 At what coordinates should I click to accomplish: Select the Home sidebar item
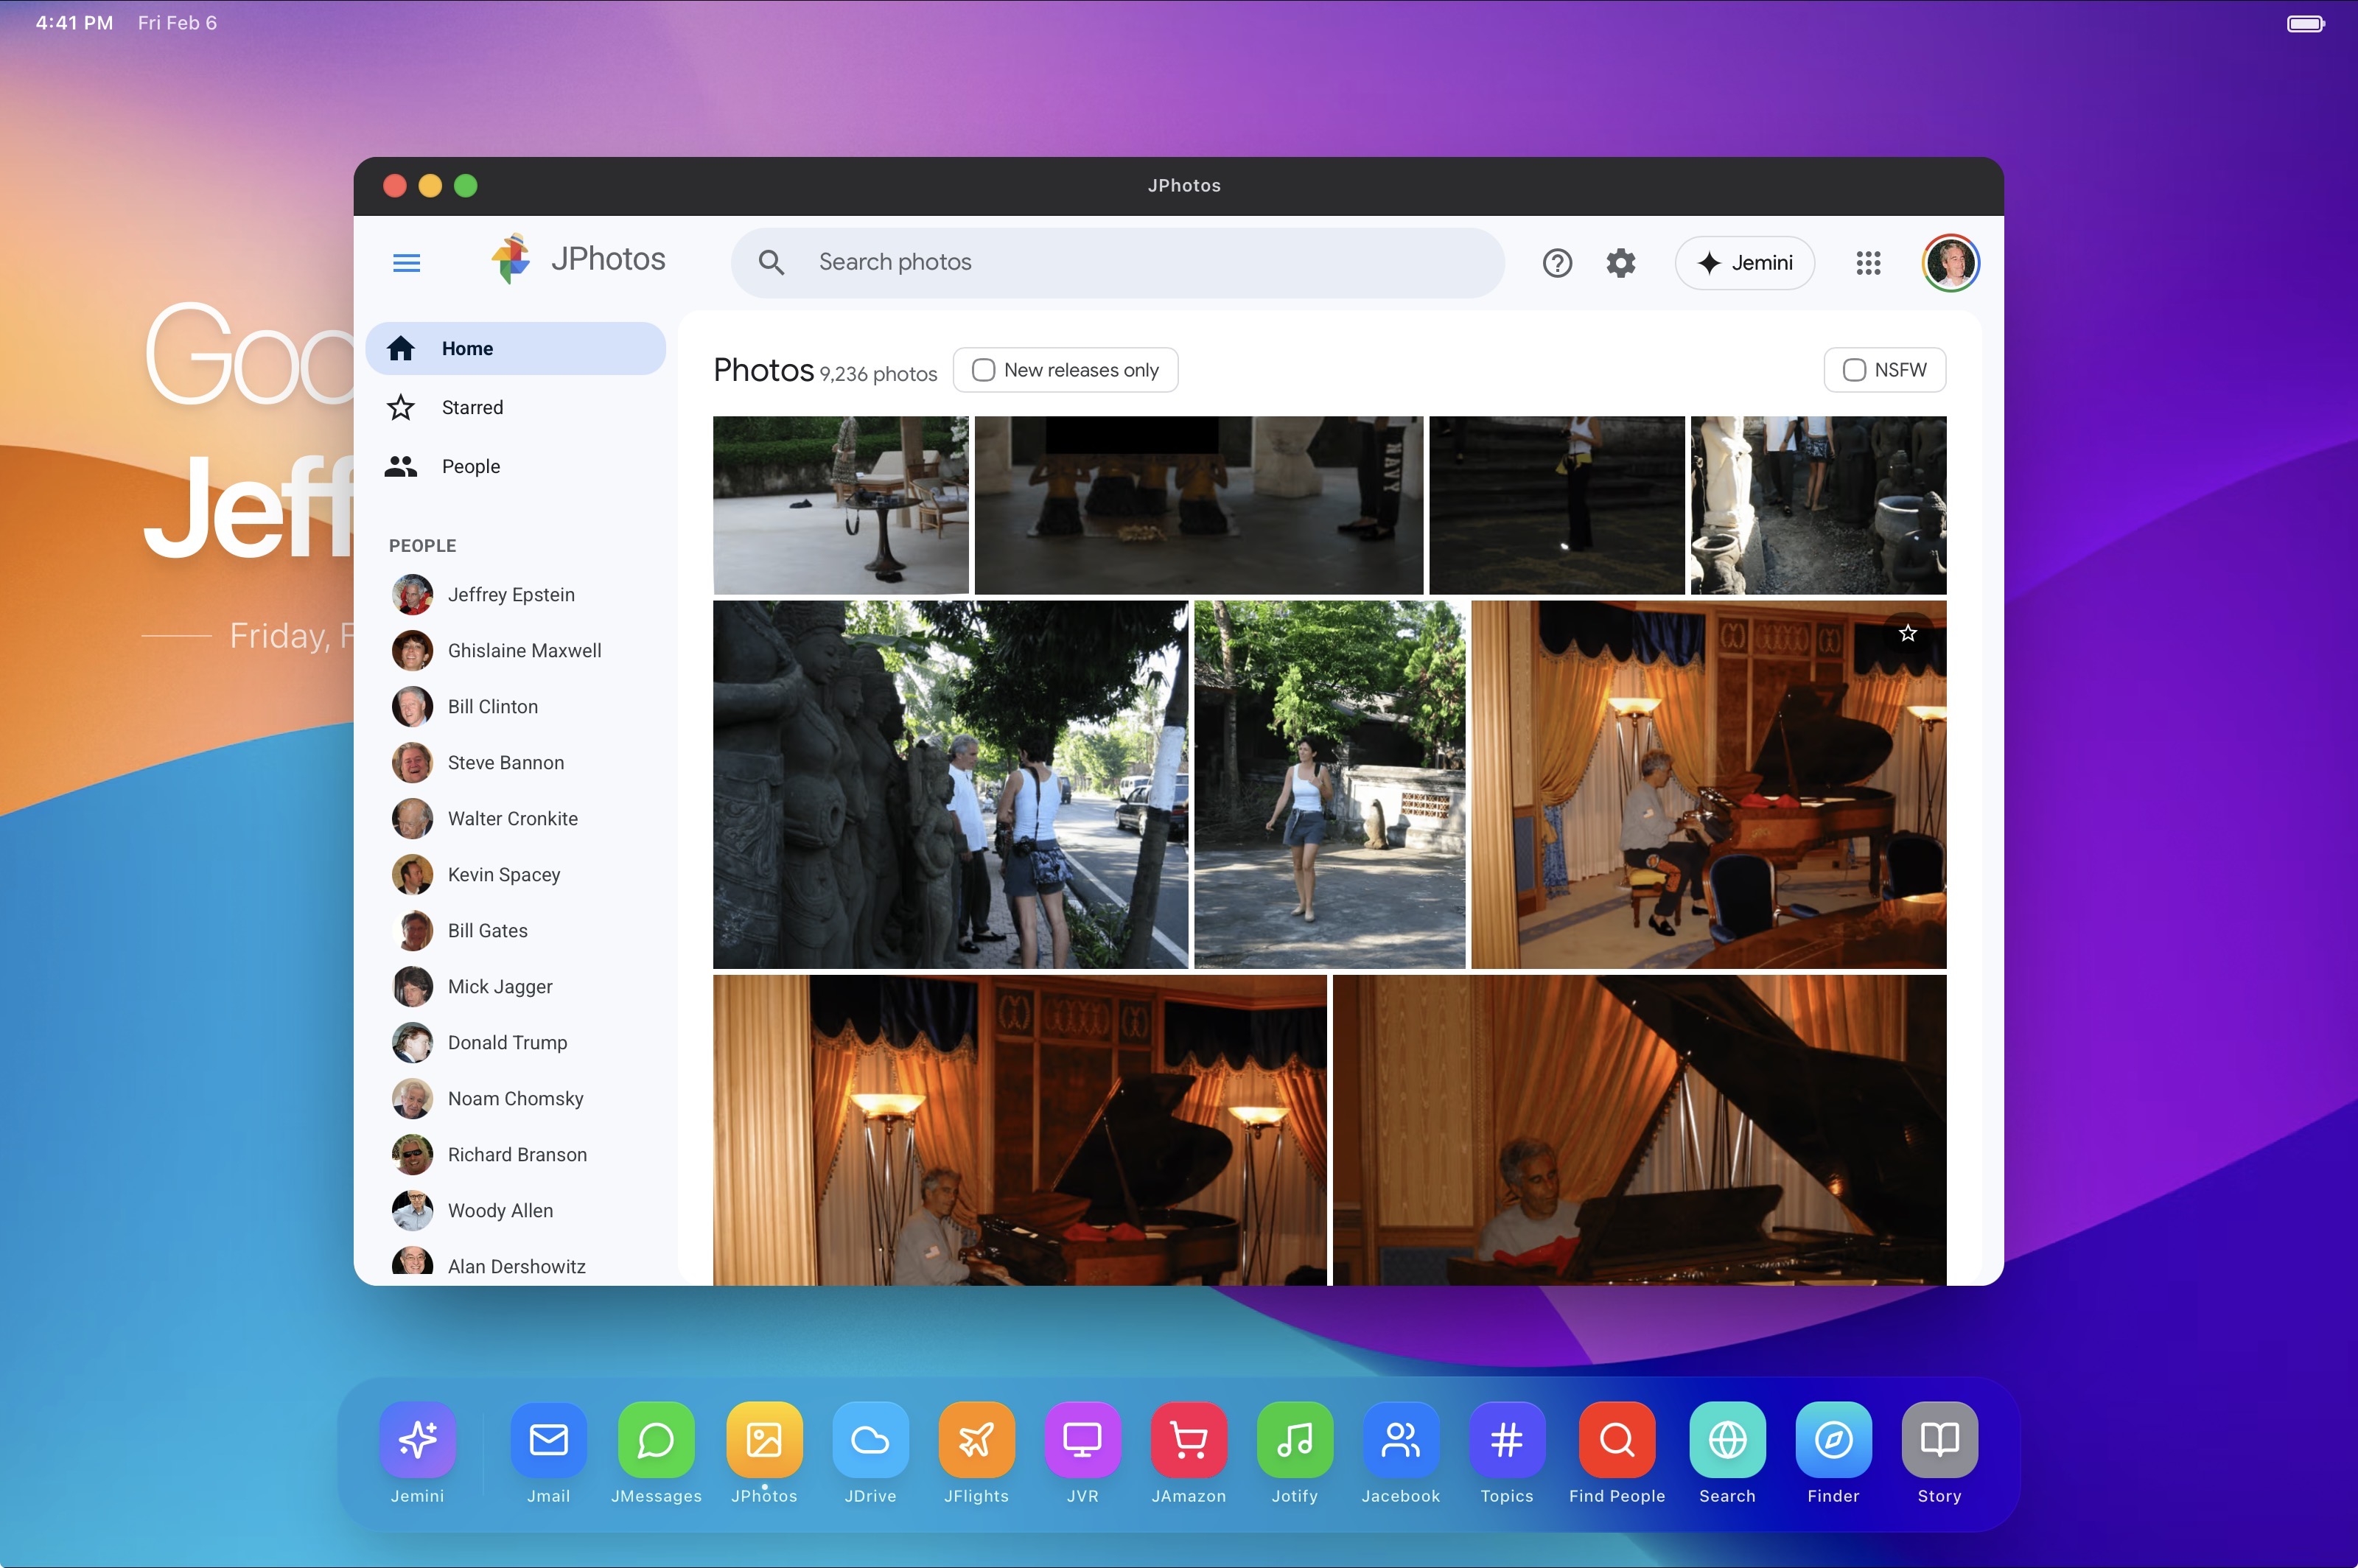coord(467,348)
